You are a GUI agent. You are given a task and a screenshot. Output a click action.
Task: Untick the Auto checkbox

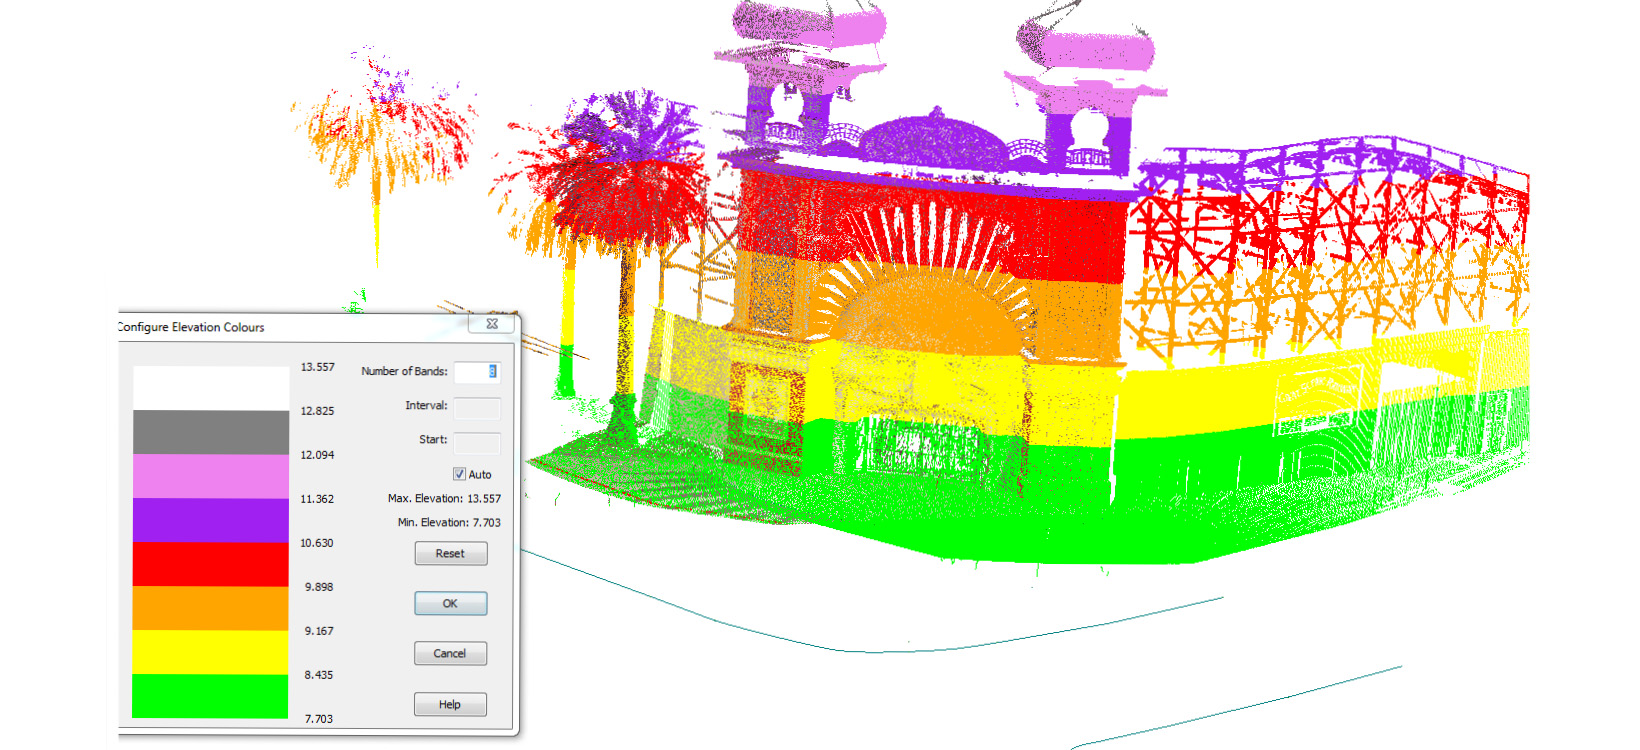point(459,474)
